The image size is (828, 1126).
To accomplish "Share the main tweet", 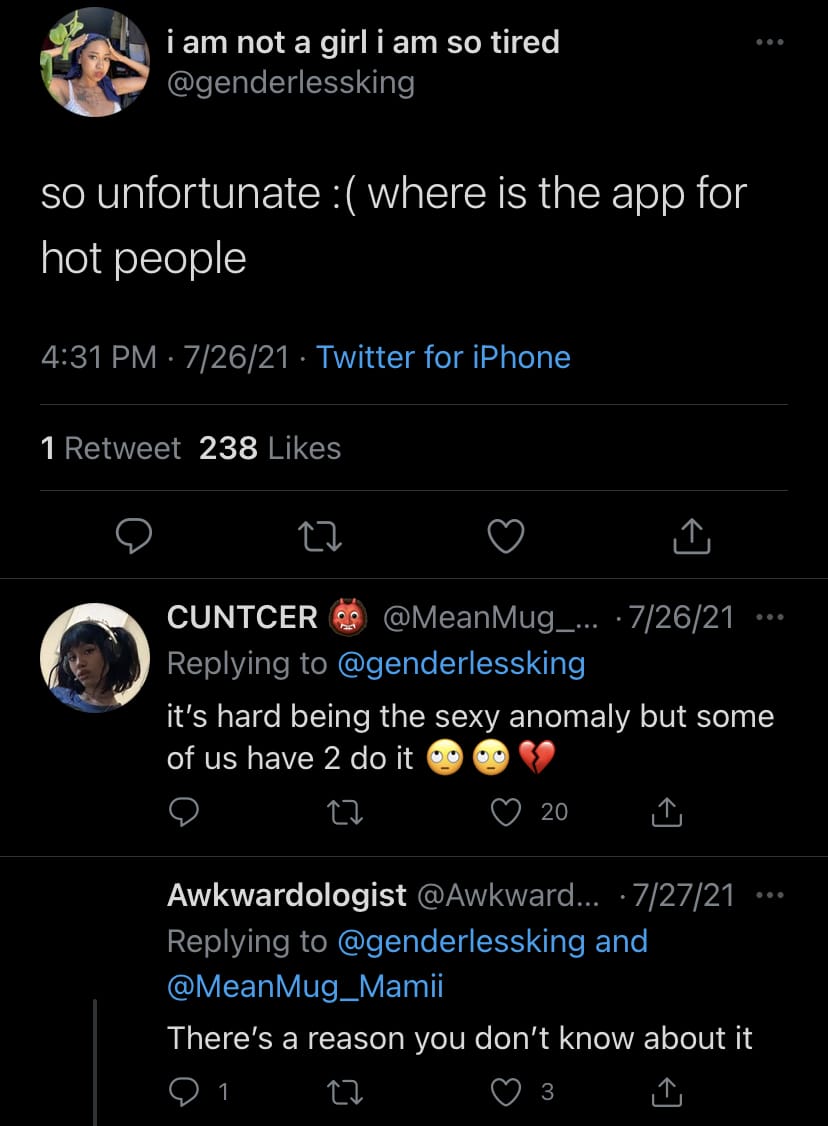I will pos(692,536).
